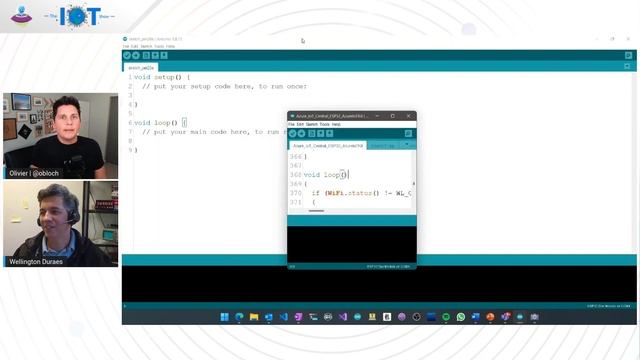Screen dimensions: 640x360
Task: Open Microsoft Edge from the taskbar
Action: click(239, 317)
